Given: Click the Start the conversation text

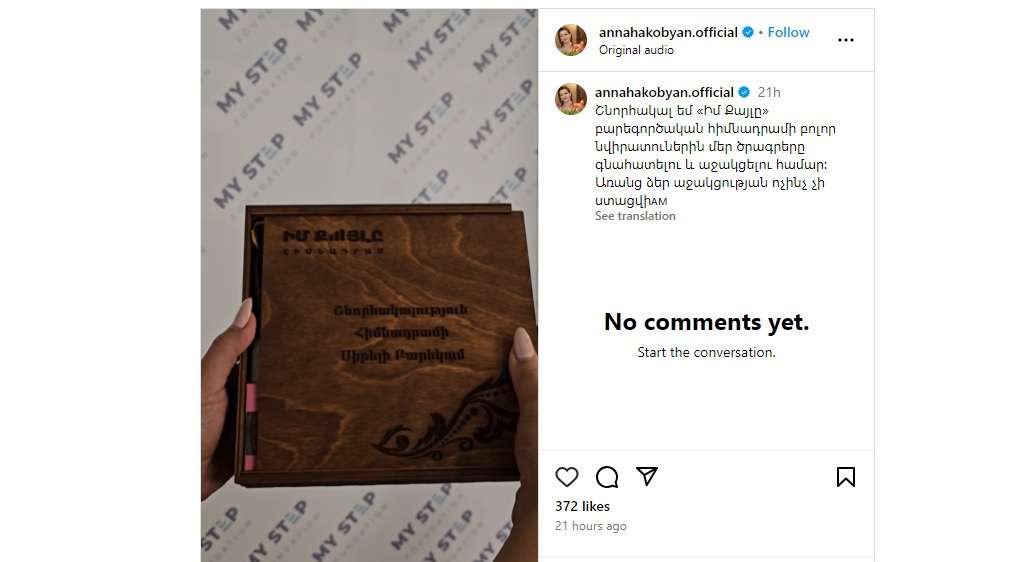Looking at the screenshot, I should tap(706, 352).
